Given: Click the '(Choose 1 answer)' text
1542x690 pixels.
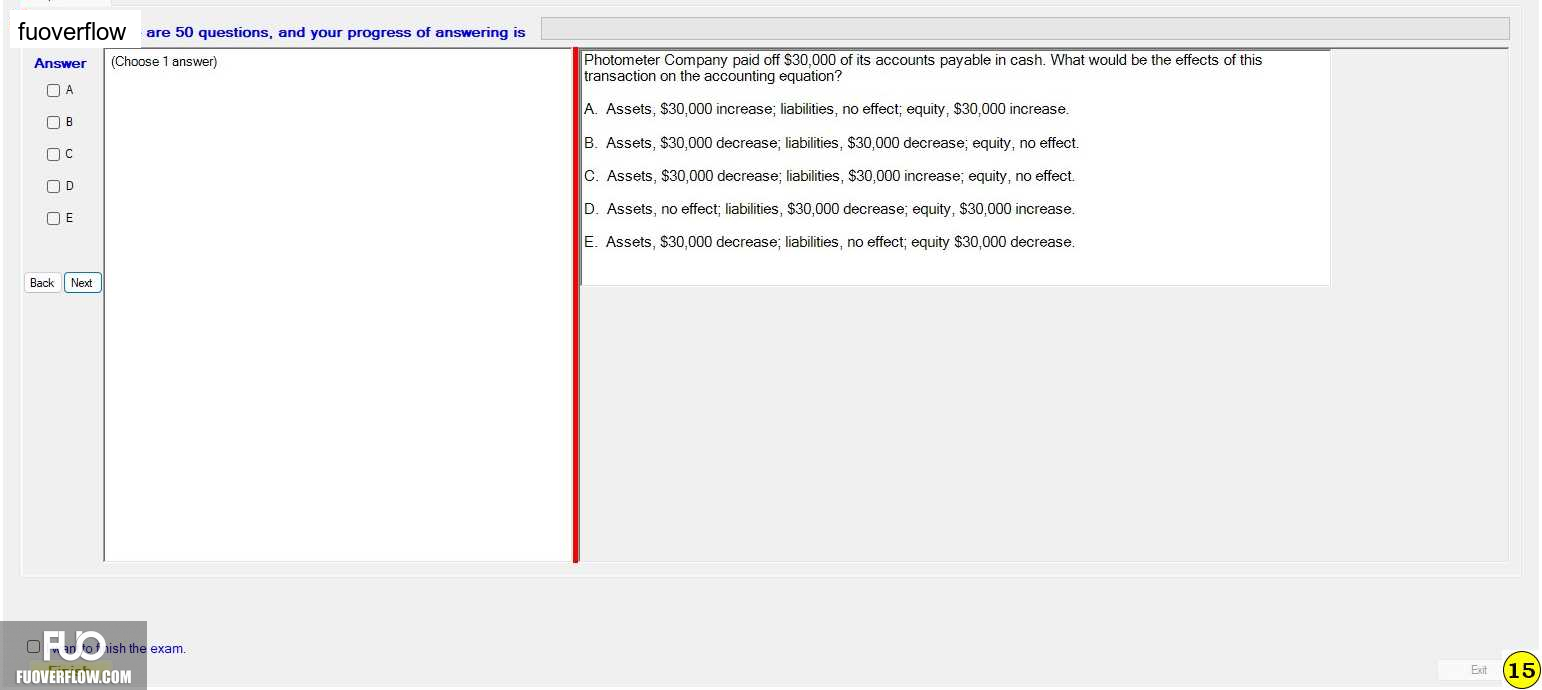Looking at the screenshot, I should [164, 62].
